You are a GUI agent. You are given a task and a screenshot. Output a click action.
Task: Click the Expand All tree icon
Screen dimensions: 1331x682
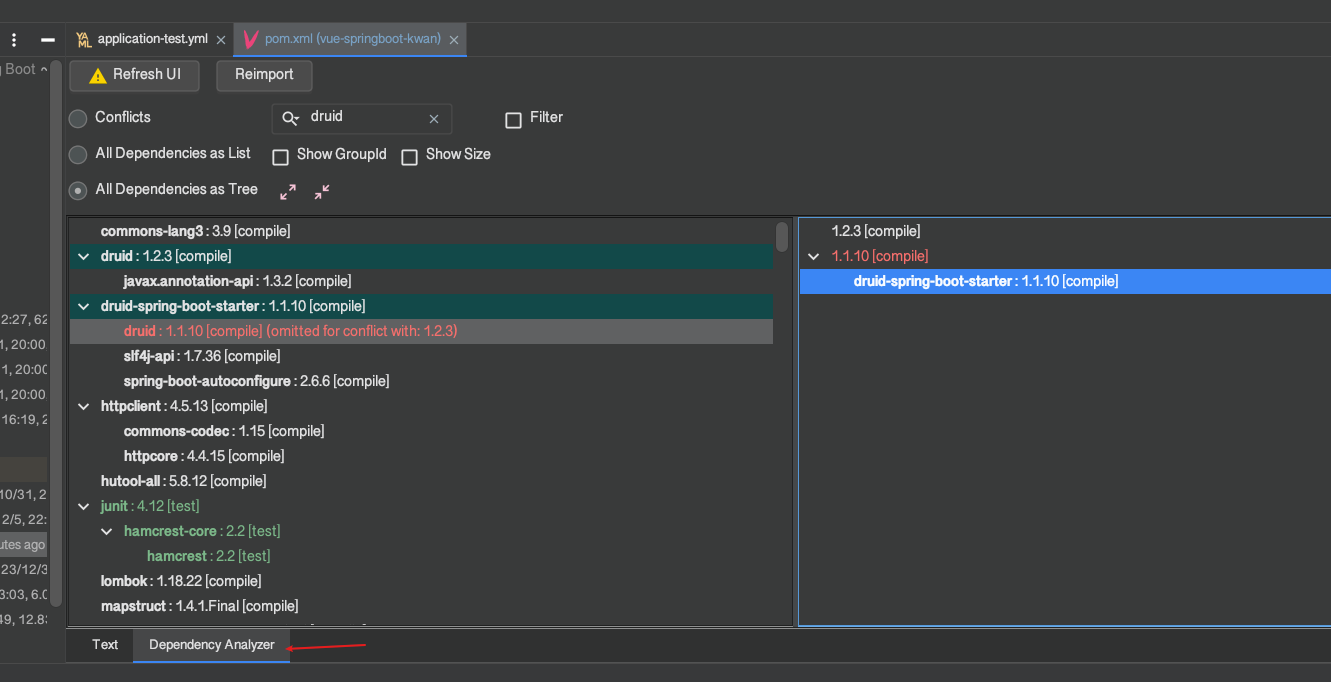[x=288, y=191]
